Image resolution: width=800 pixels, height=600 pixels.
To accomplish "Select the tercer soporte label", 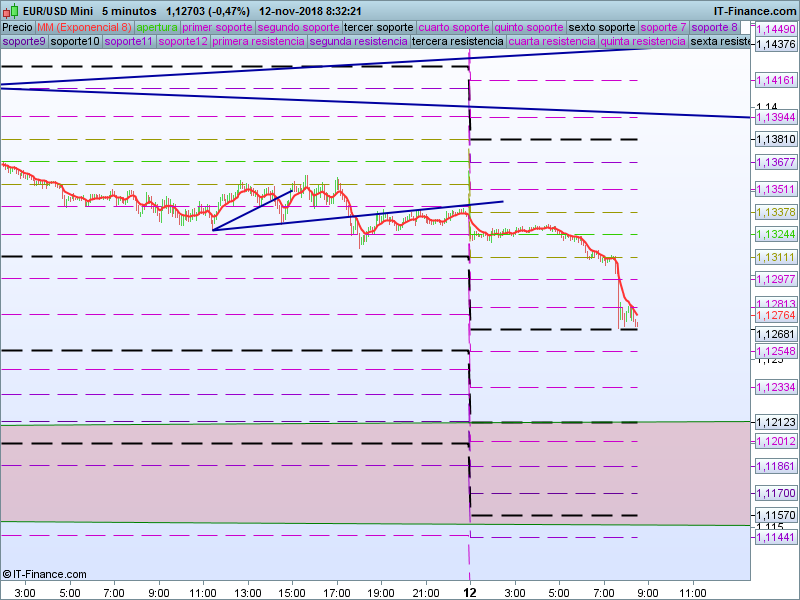I will click(379, 28).
